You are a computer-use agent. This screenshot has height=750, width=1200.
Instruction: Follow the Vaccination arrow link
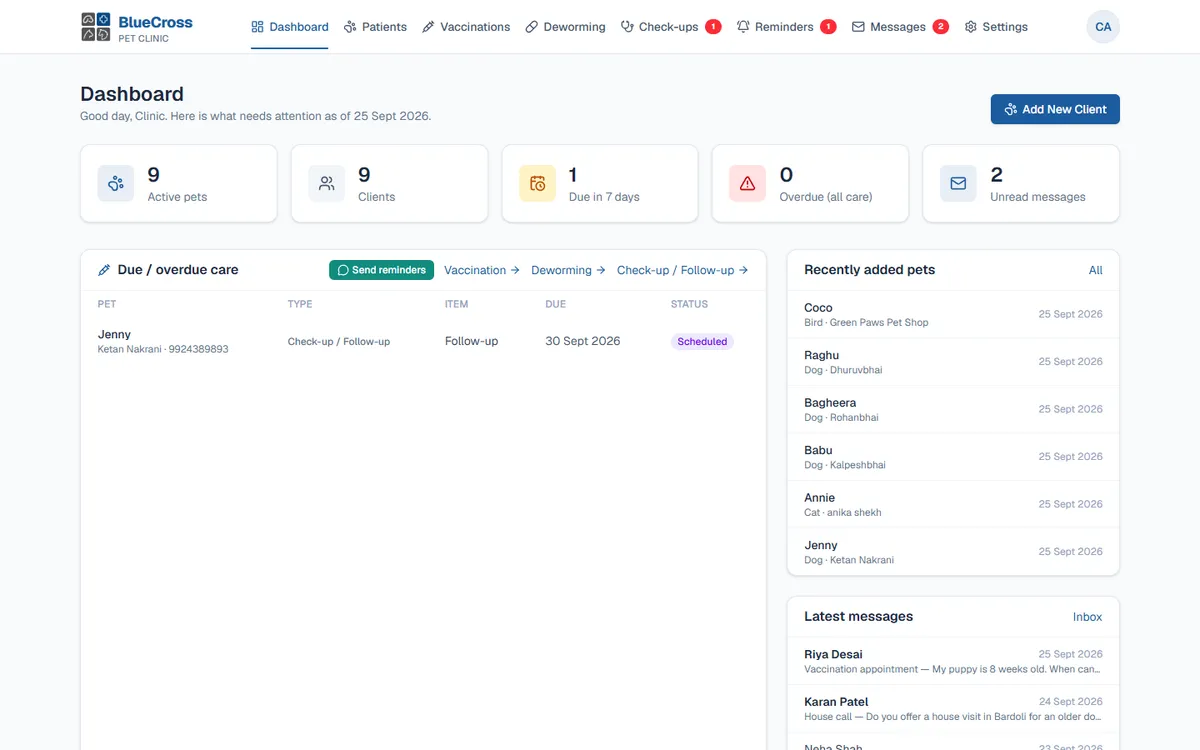tap(482, 270)
